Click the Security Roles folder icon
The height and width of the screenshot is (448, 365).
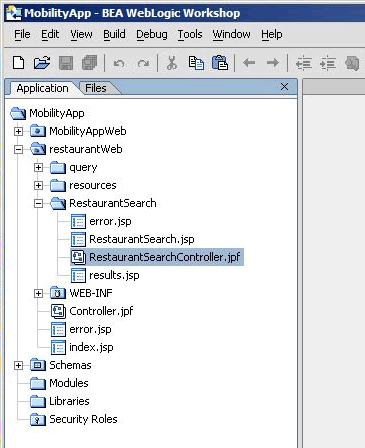pos(38,419)
